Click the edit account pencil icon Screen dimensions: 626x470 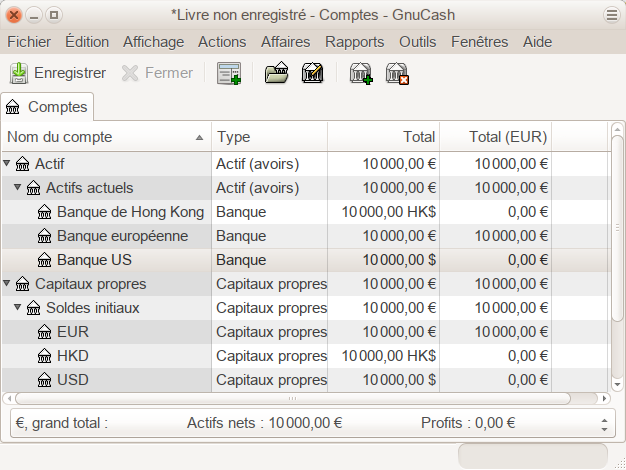click(x=312, y=73)
